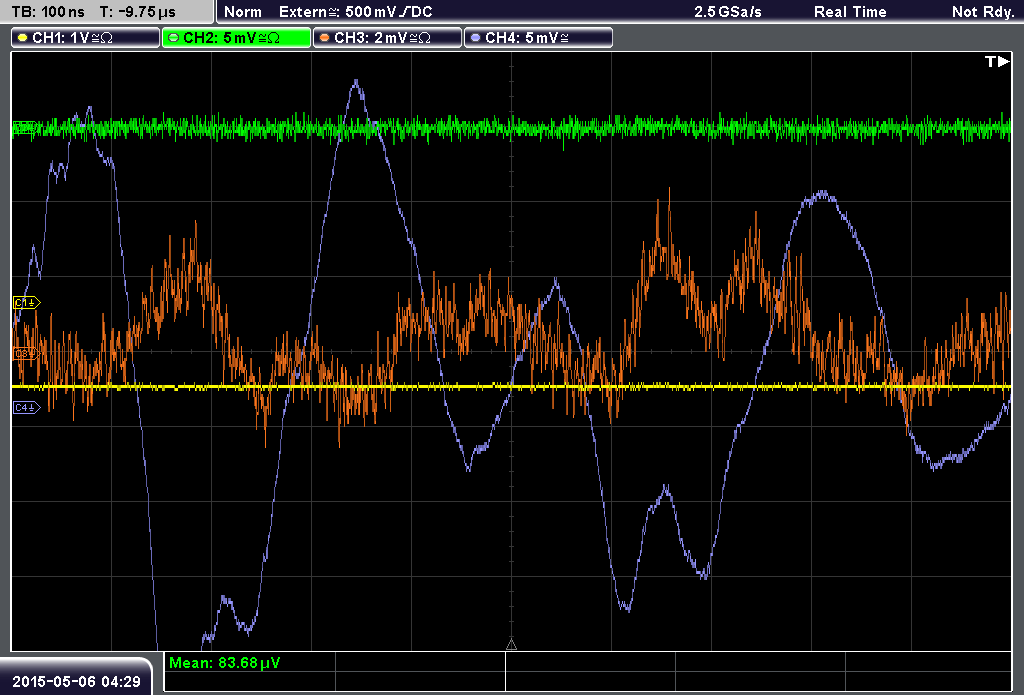Click the blue dot of CH4

475,38
